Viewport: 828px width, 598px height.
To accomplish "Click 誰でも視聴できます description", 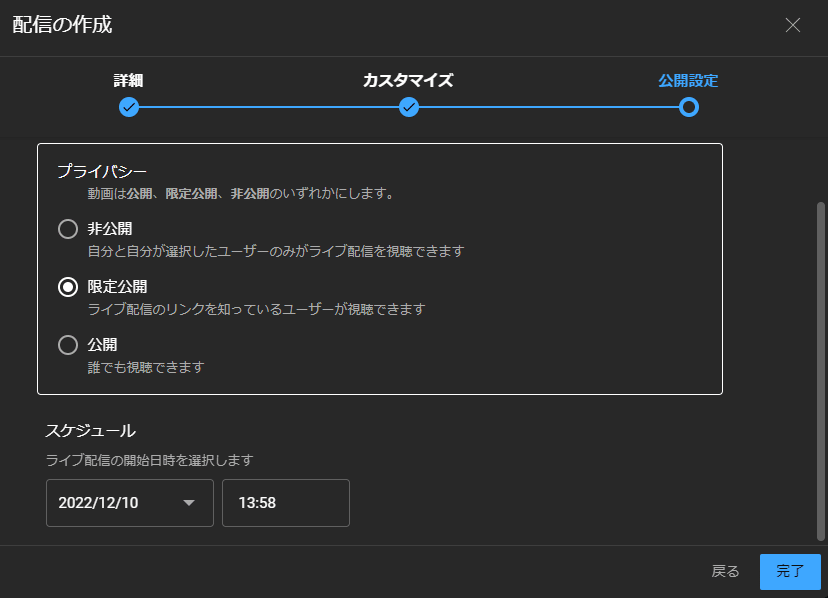I will point(146,367).
